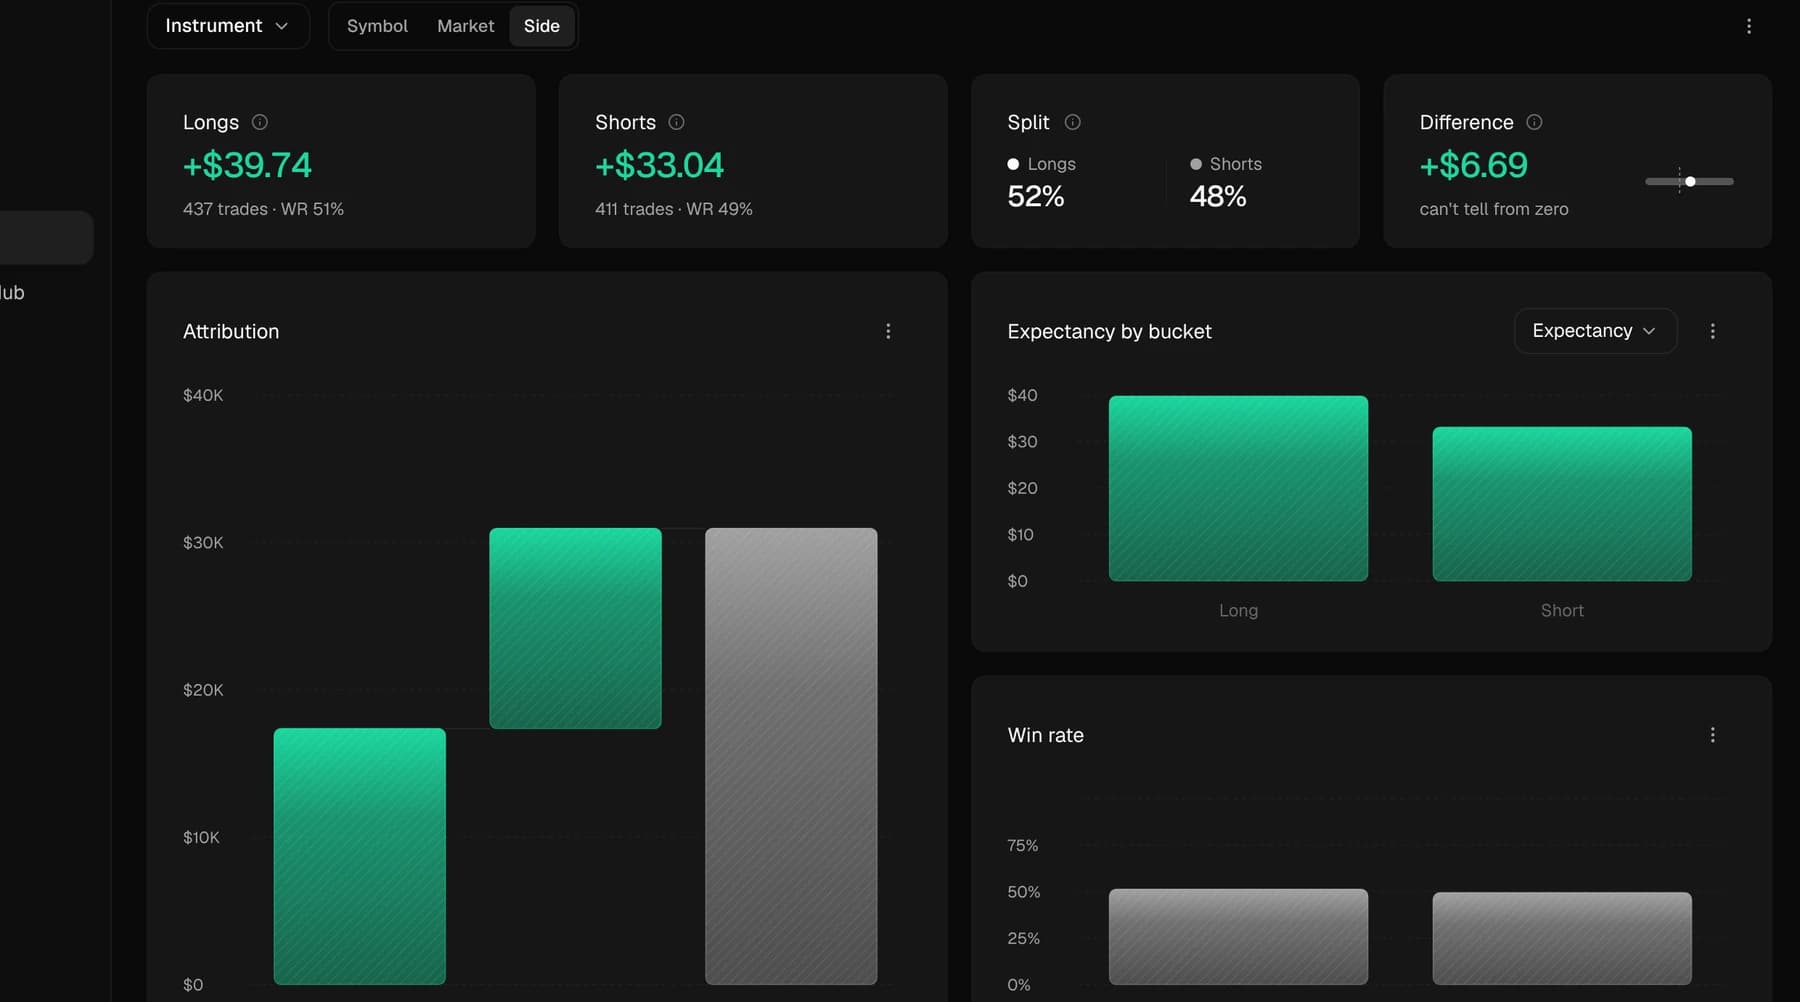1800x1002 pixels.
Task: Open the page-level three-dot menu at top right
Action: tap(1748, 26)
